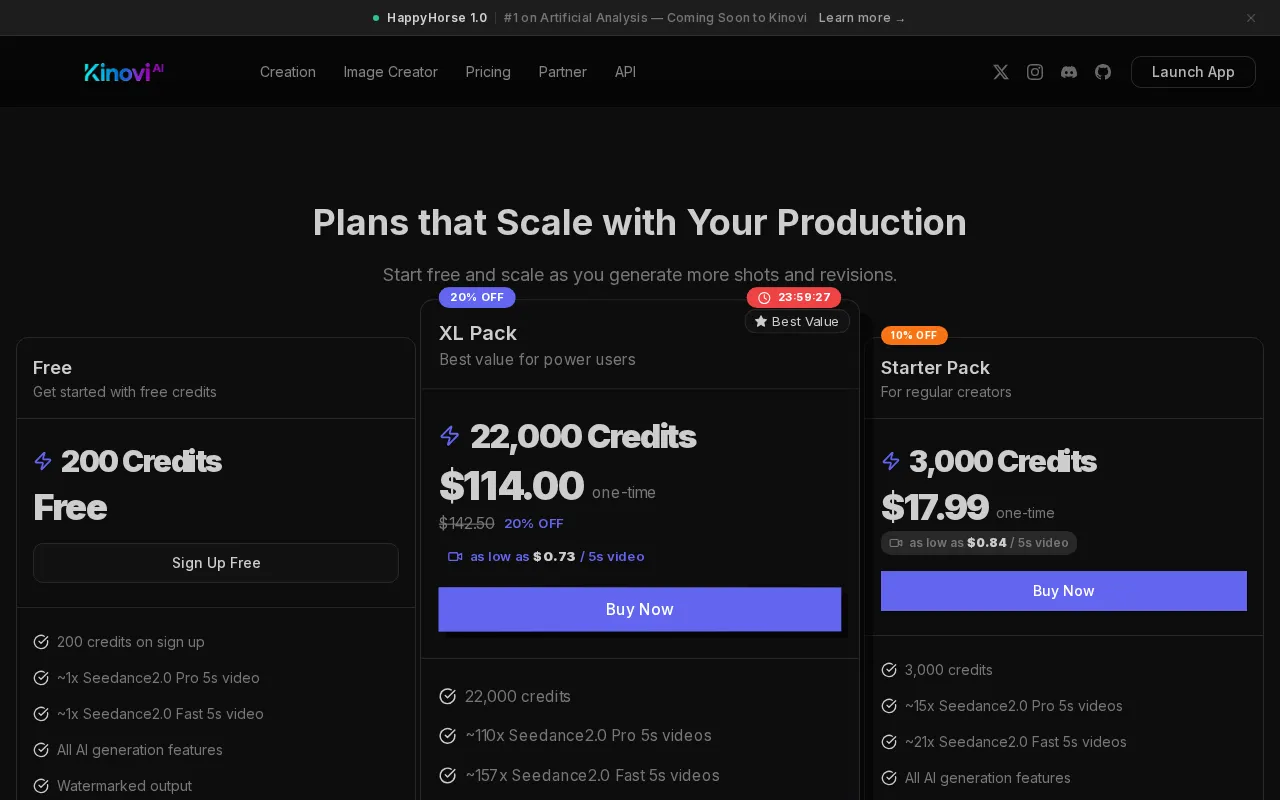This screenshot has height=800, width=1280.
Task: Click checkmark beside ~1x Seedance2.0 Fast 5s video
Action: [41, 714]
